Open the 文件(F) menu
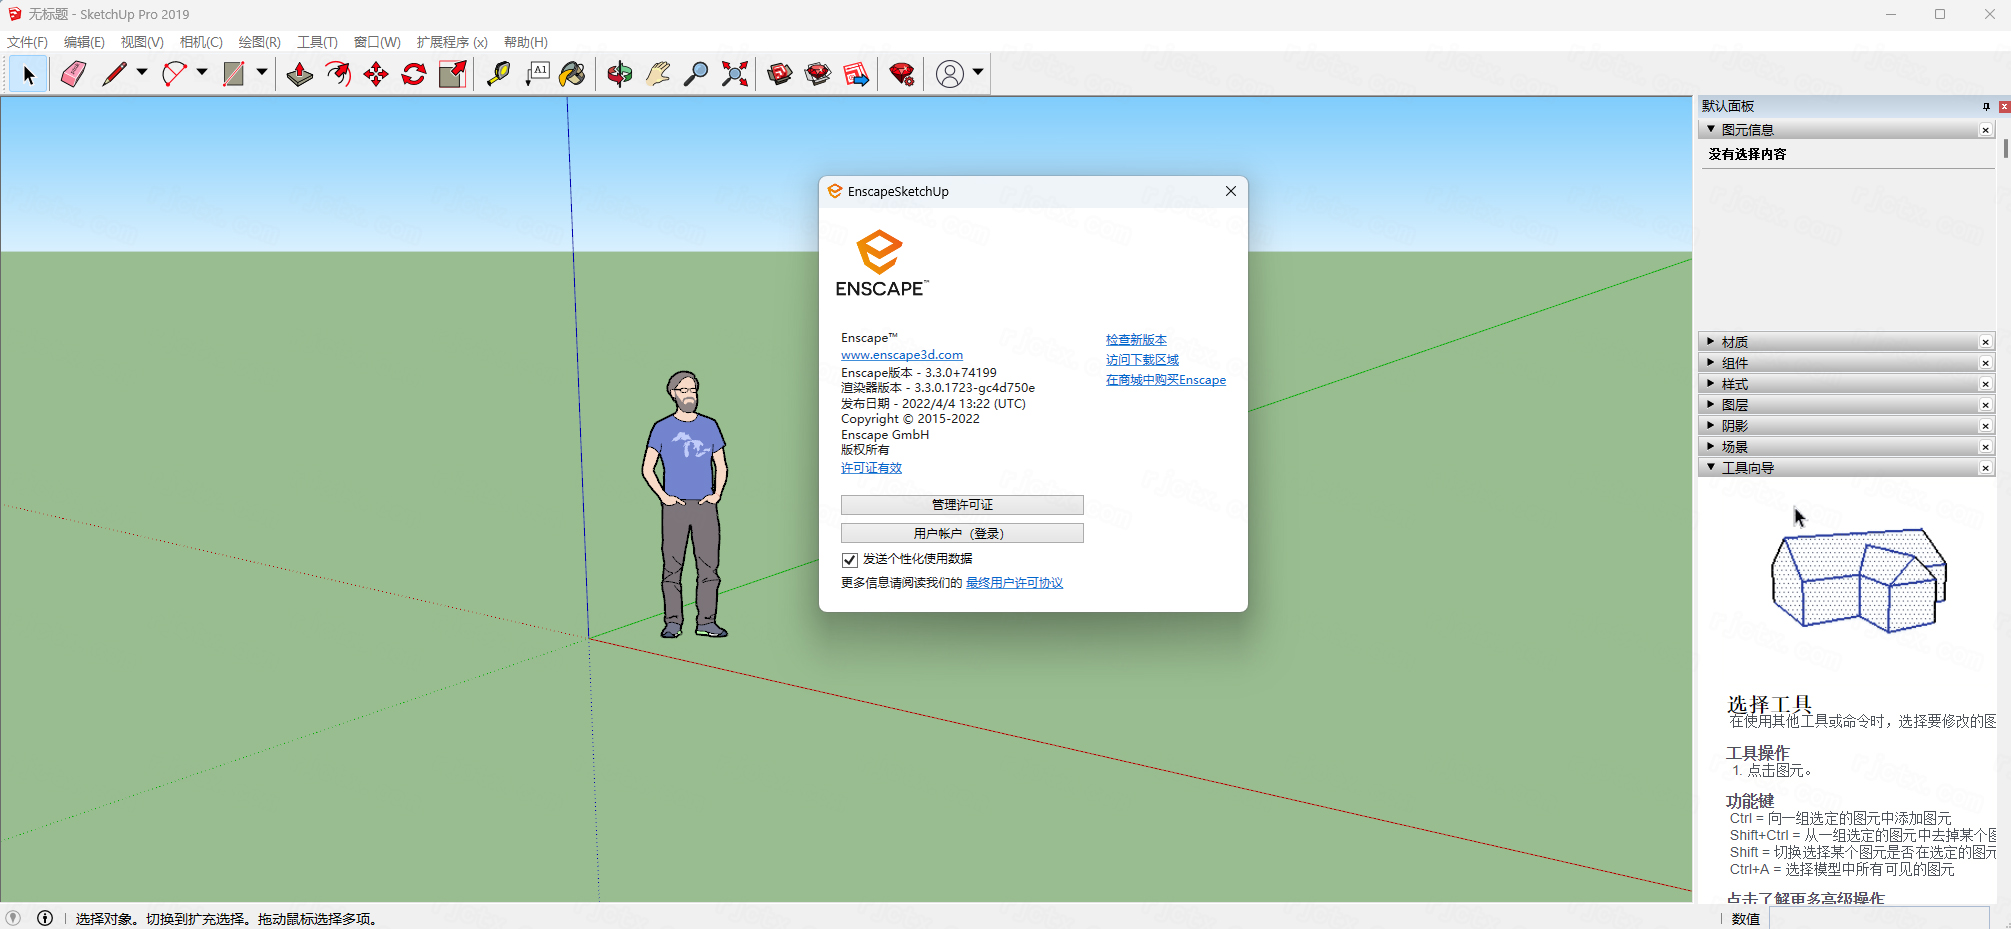The height and width of the screenshot is (929, 2011). pos(28,42)
